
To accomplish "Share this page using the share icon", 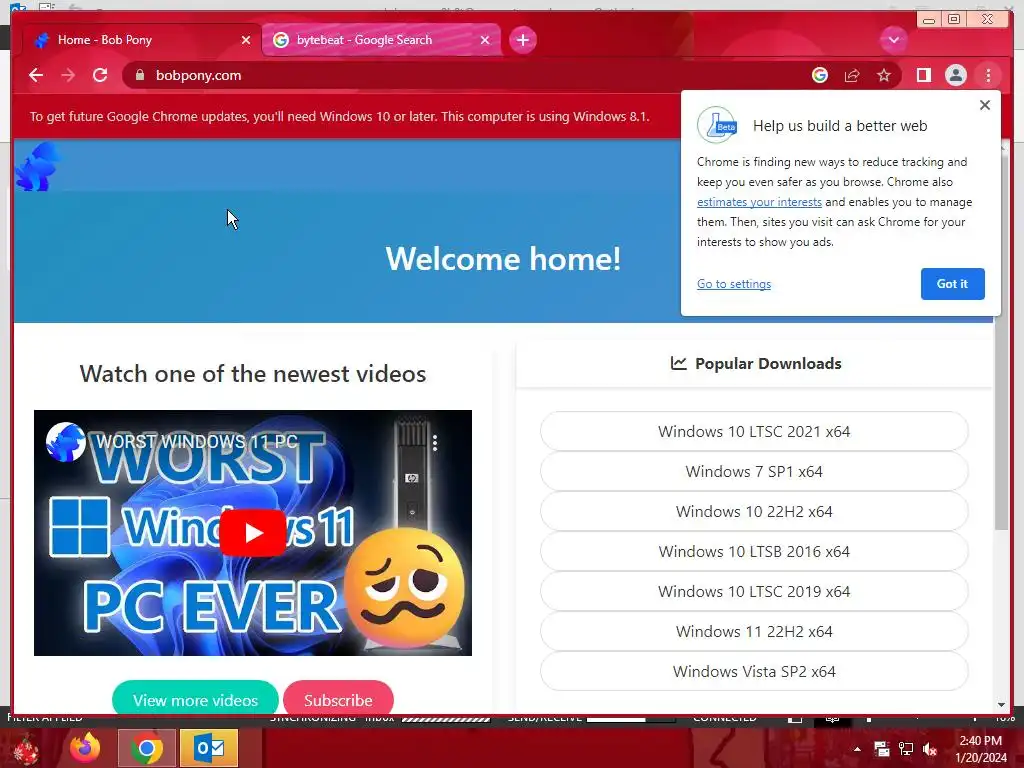I will pos(852,75).
